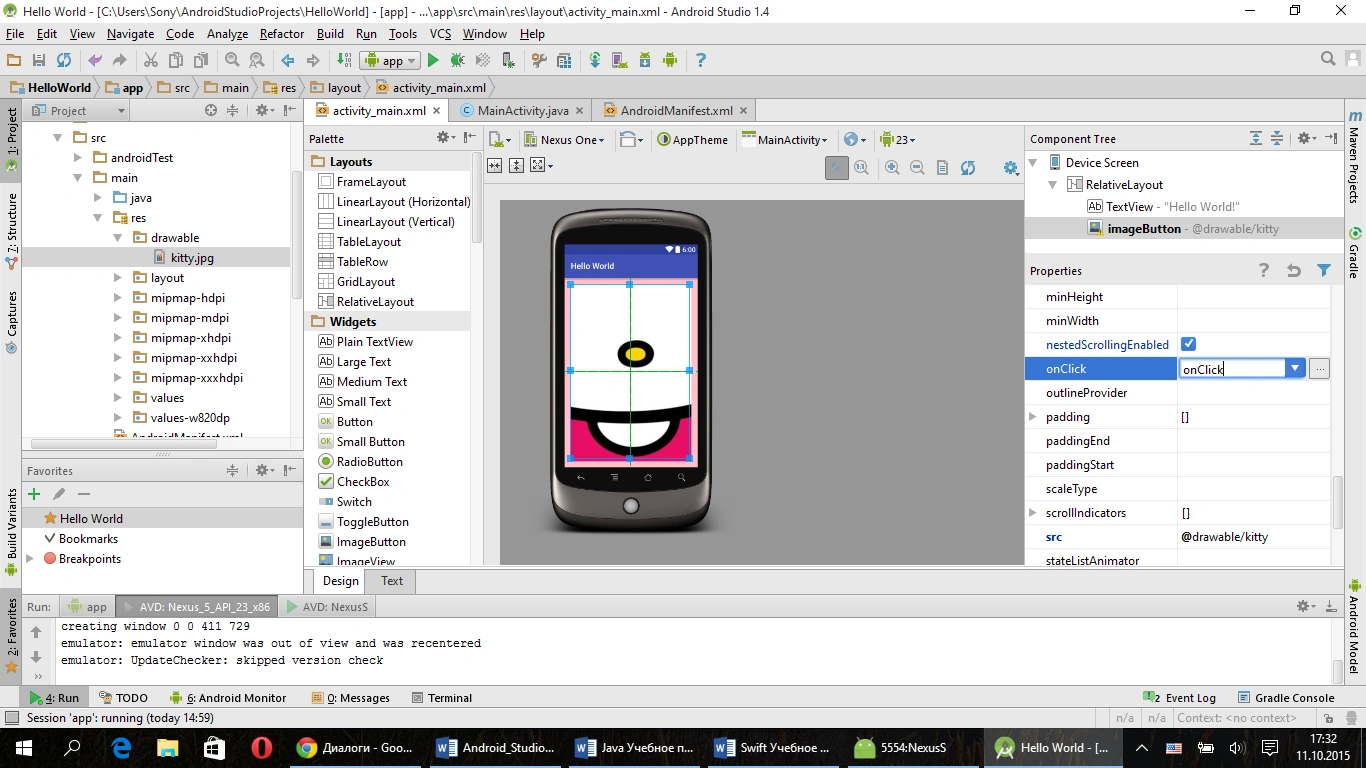Open the AVD Manager from toolbar

(x=619, y=60)
